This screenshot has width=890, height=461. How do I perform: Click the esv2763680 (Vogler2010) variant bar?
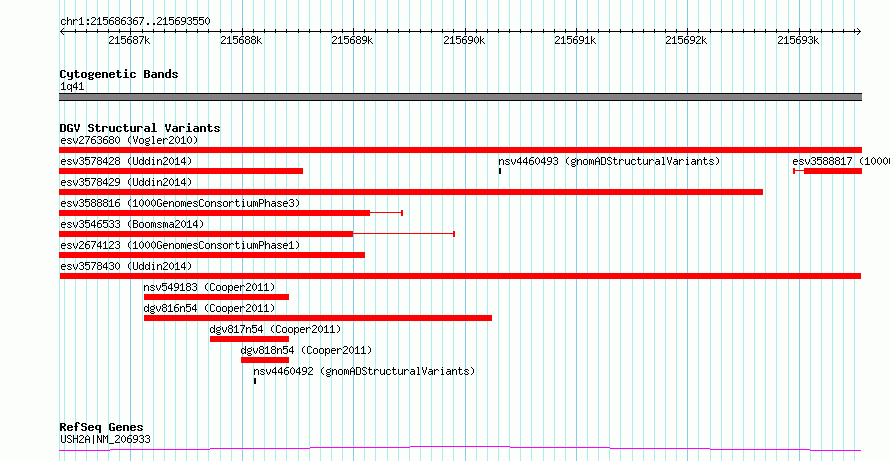click(460, 150)
